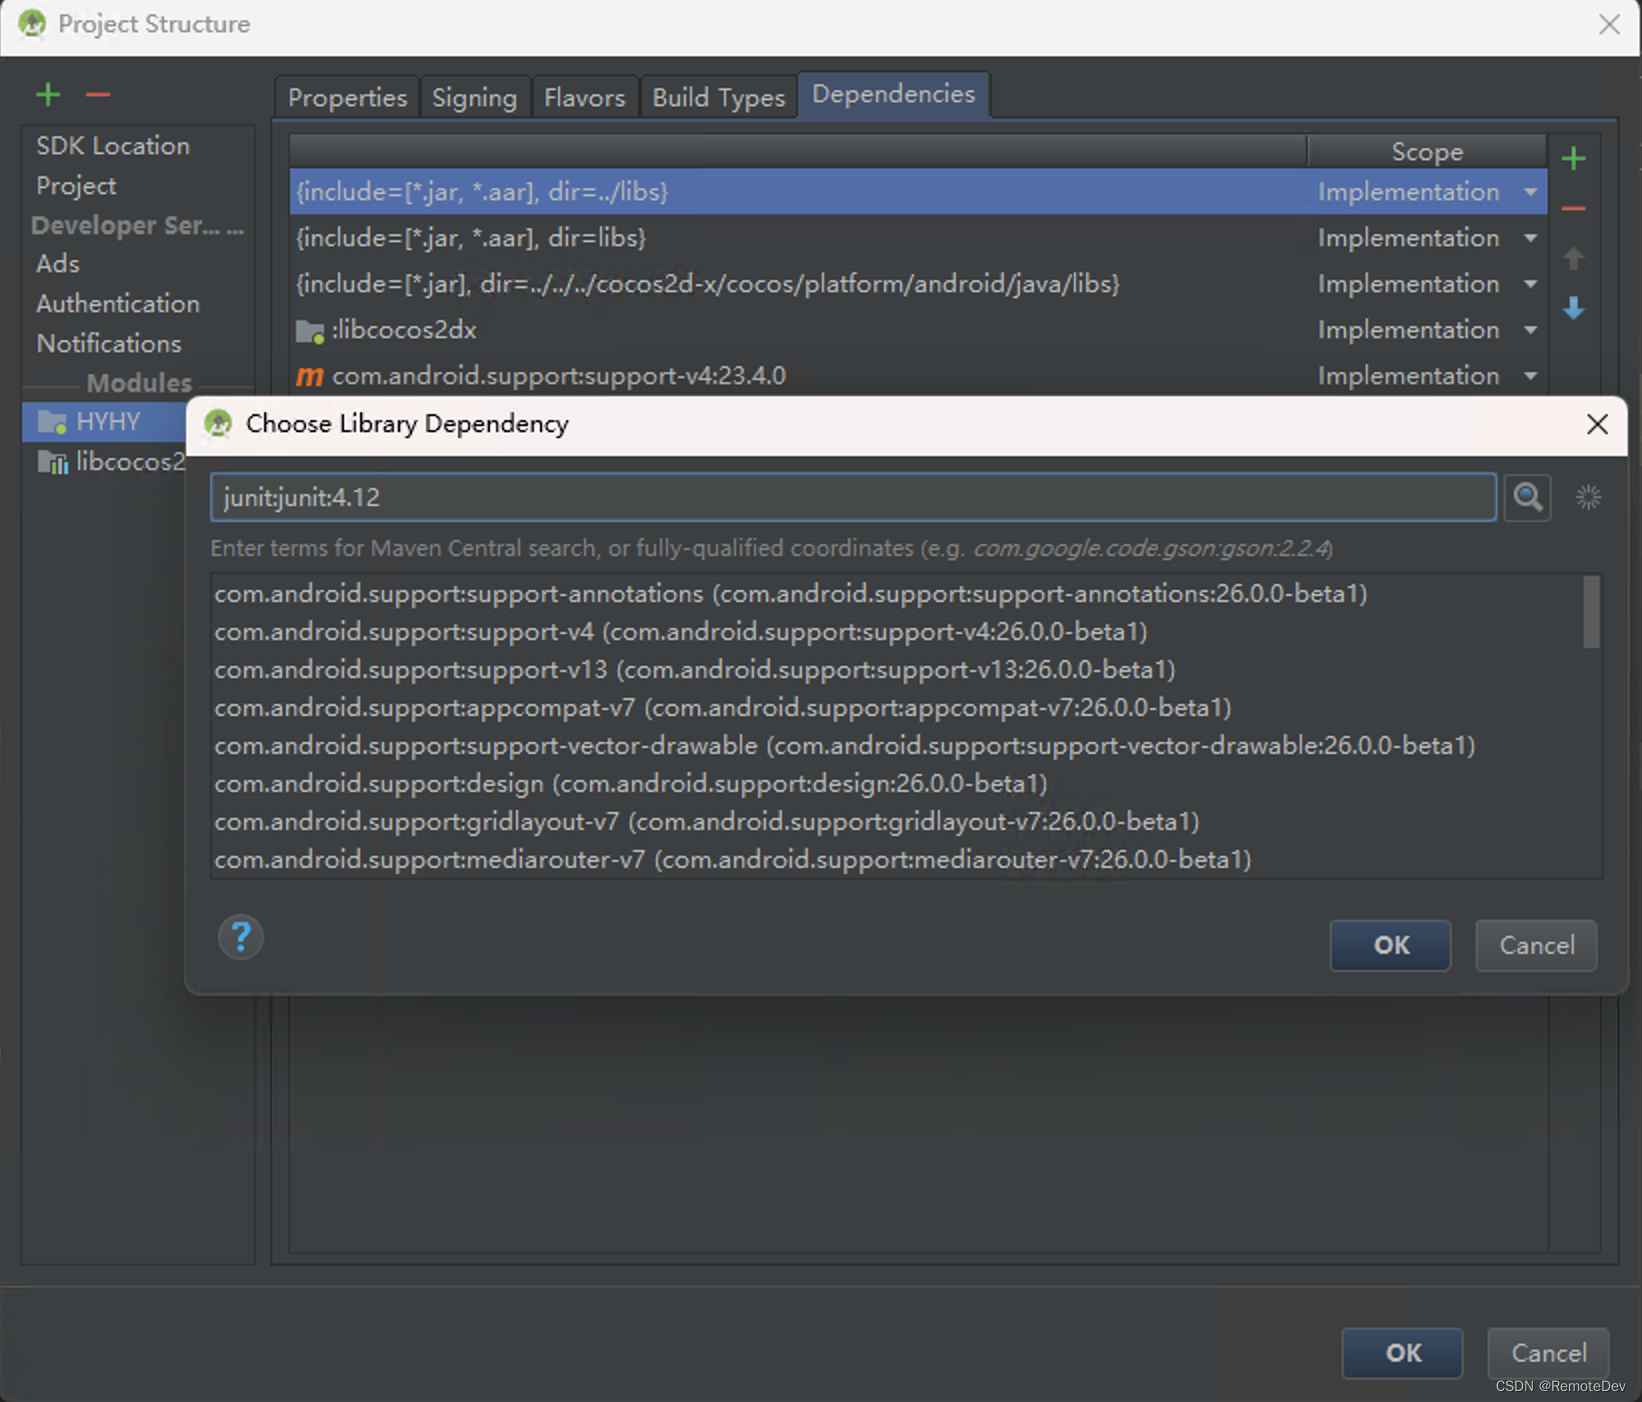Viewport: 1642px width, 1402px height.
Task: Click the HYHY module folder icon
Action: pyautogui.click(x=52, y=422)
